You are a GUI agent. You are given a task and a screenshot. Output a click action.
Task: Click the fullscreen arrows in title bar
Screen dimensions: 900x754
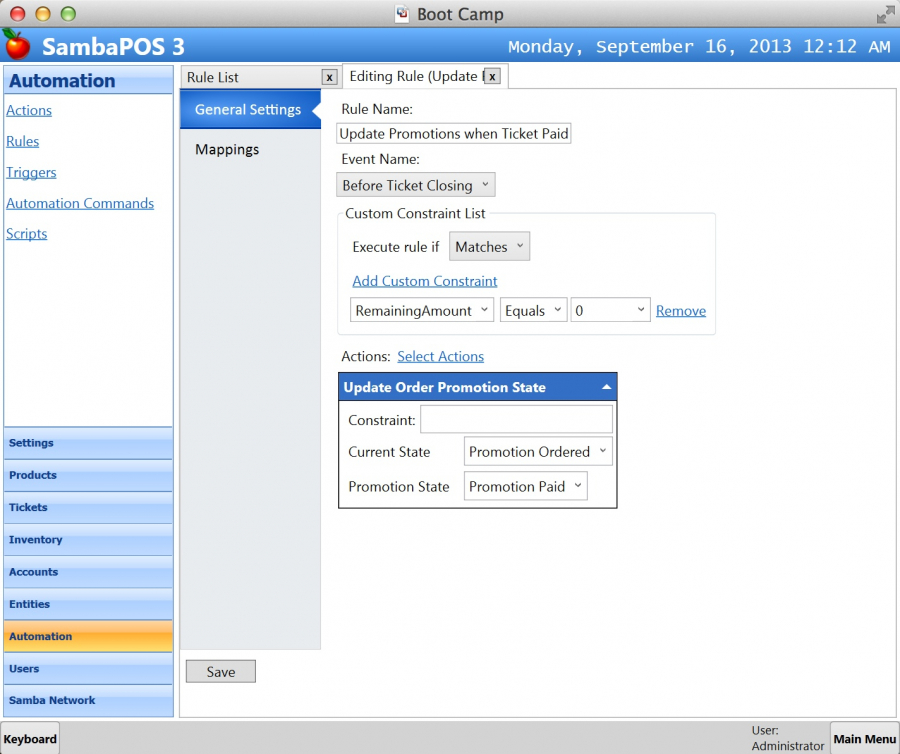tap(885, 14)
